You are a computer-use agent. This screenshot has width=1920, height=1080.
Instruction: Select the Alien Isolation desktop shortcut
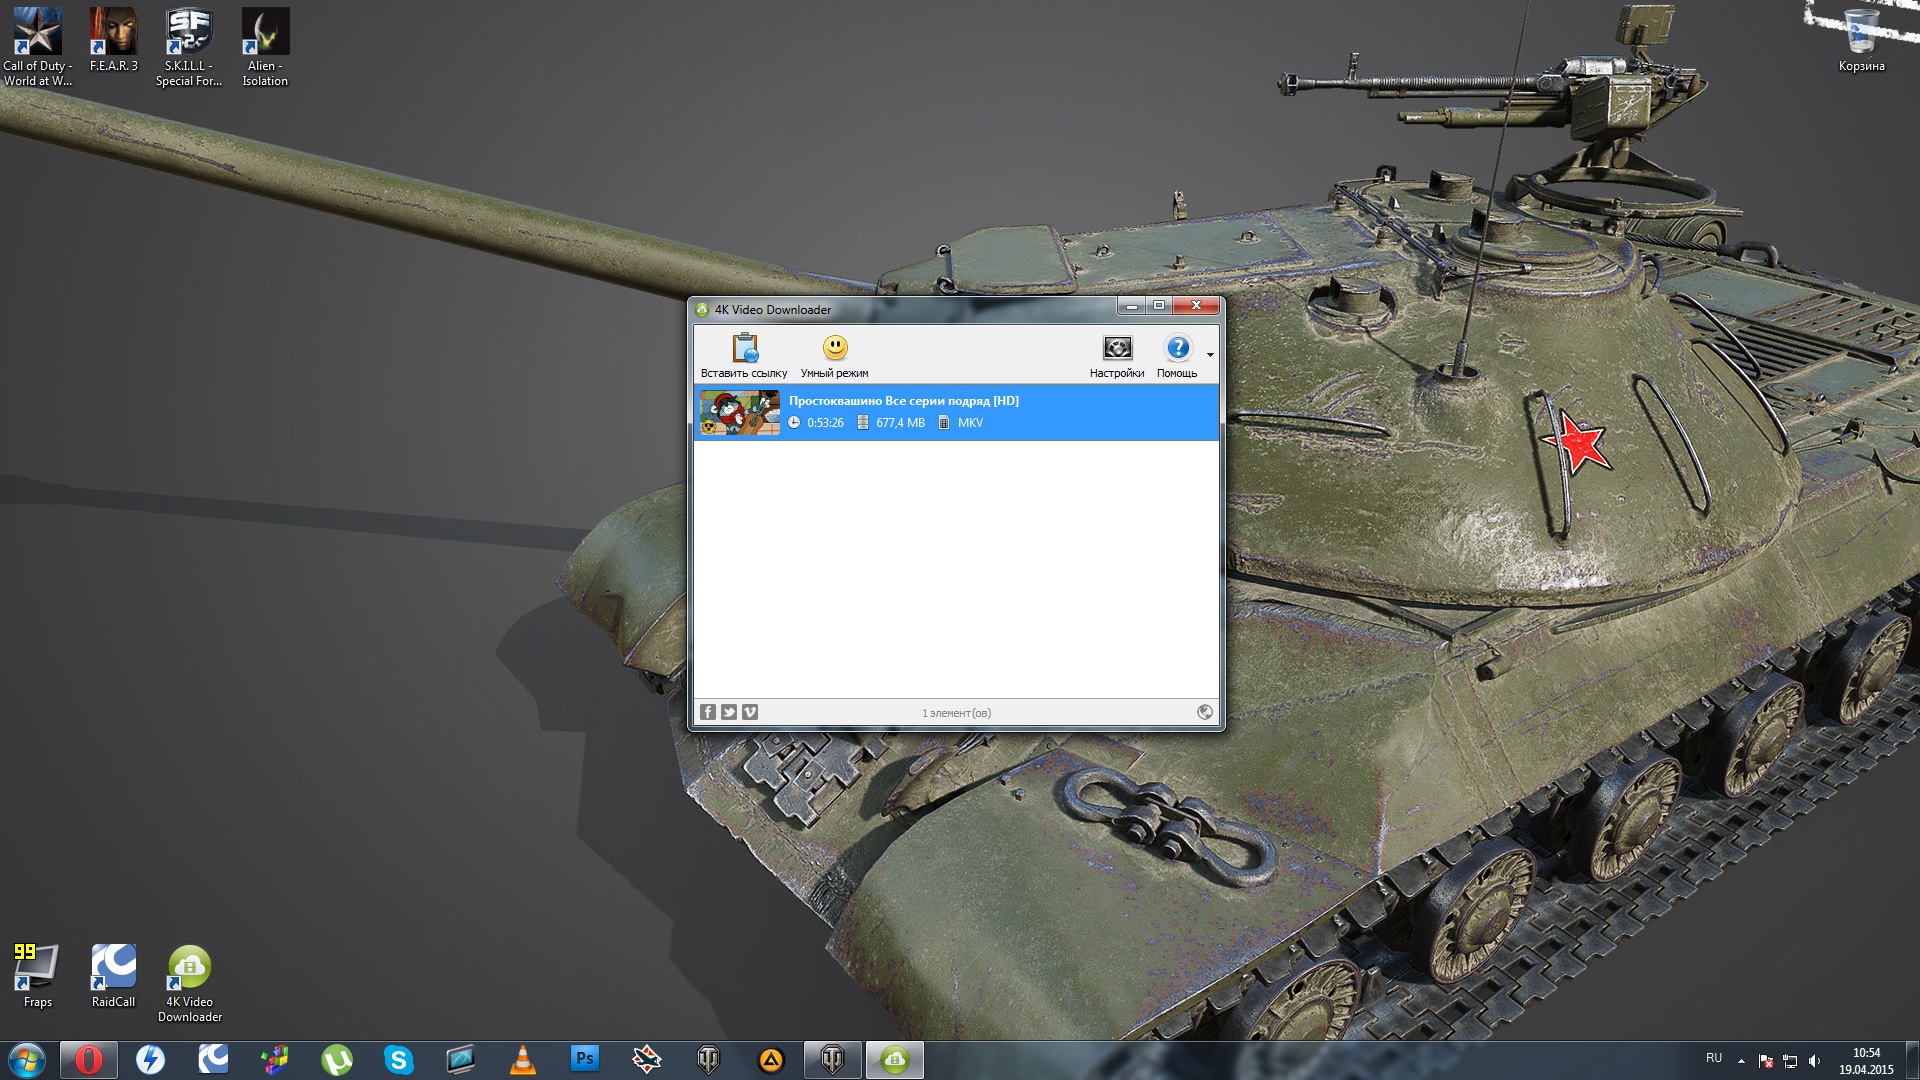(265, 47)
